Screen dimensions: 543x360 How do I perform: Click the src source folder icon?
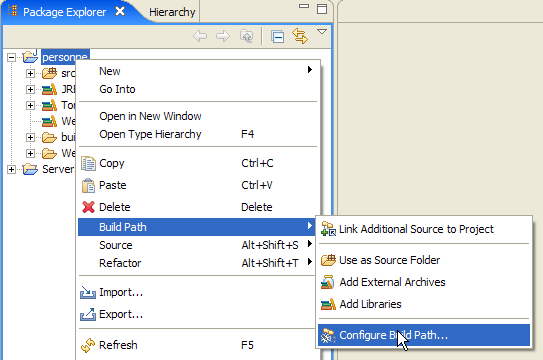click(x=49, y=73)
